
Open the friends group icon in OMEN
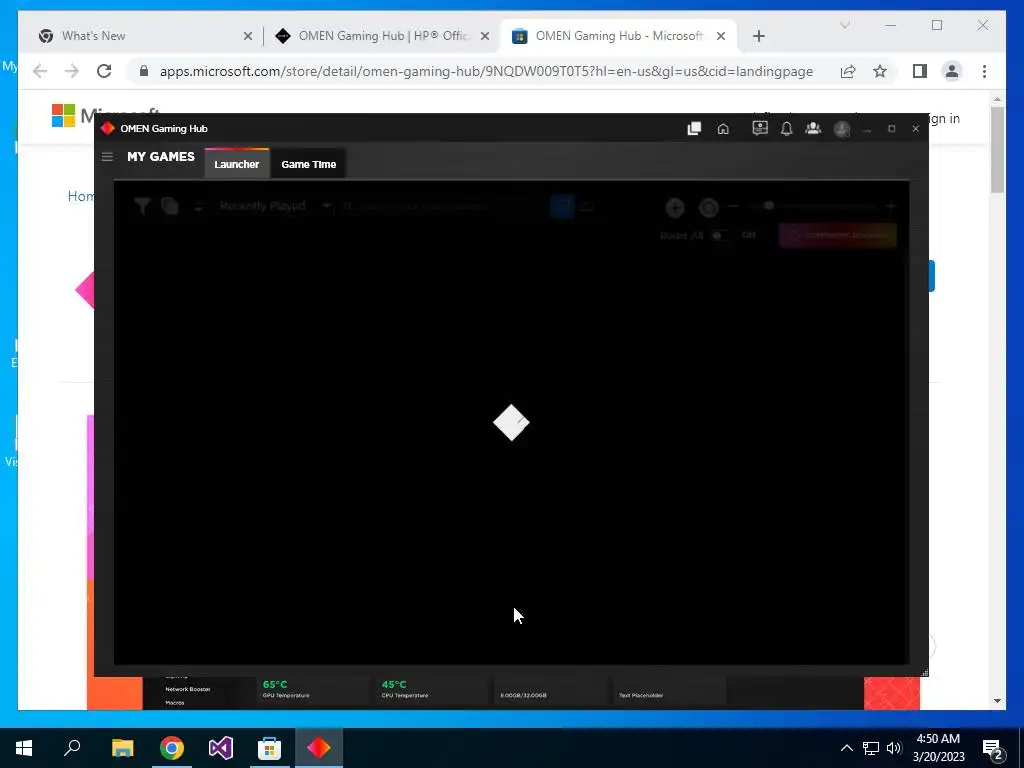point(813,128)
